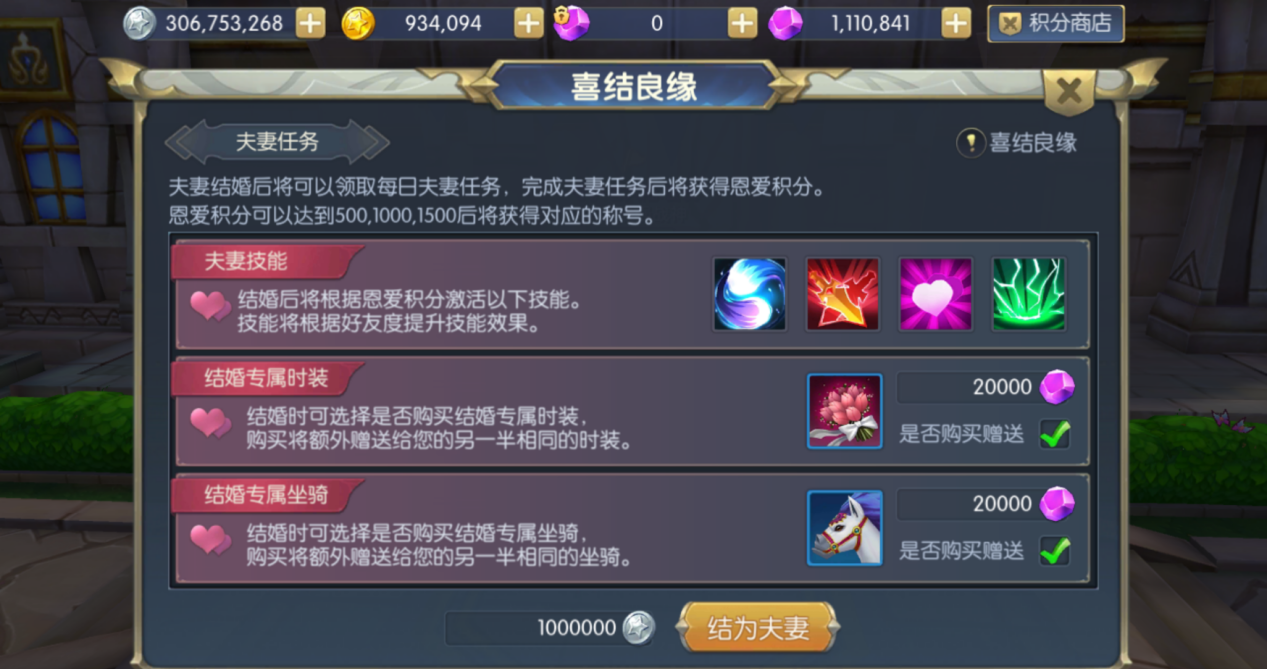Image resolution: width=1267 pixels, height=669 pixels.
Task: Toggle wedding outfit 是否购买赠送 checkbox
Action: click(1055, 434)
